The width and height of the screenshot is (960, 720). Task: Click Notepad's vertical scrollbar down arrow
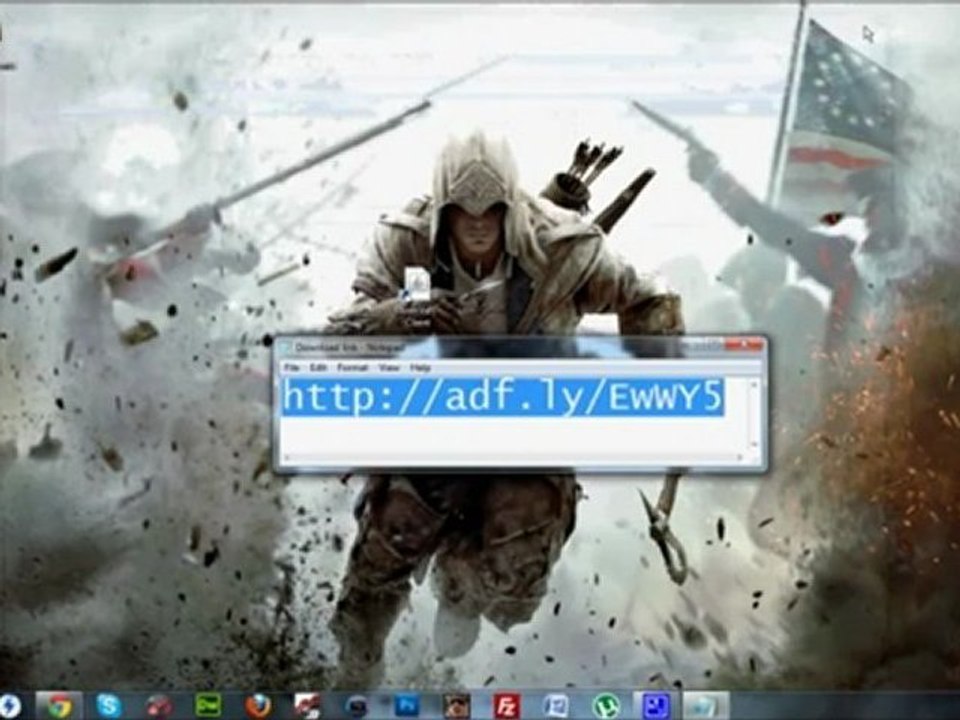point(754,445)
